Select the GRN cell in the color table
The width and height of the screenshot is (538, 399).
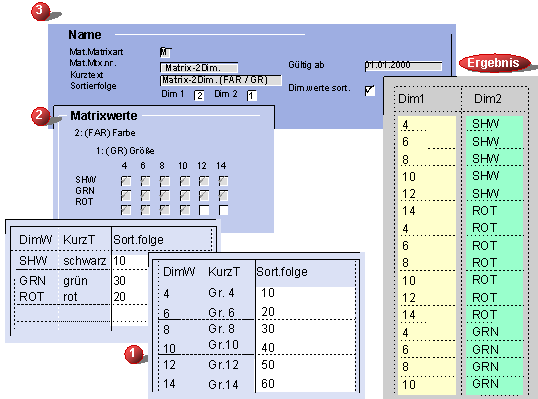(33, 281)
